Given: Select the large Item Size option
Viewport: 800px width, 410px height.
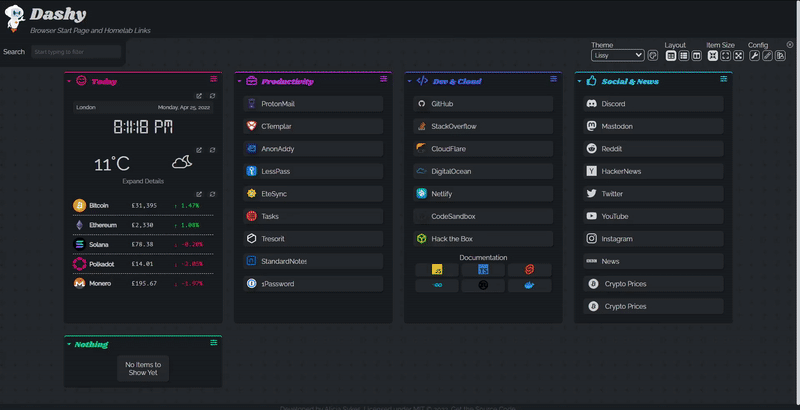Looking at the screenshot, I should coord(738,56).
